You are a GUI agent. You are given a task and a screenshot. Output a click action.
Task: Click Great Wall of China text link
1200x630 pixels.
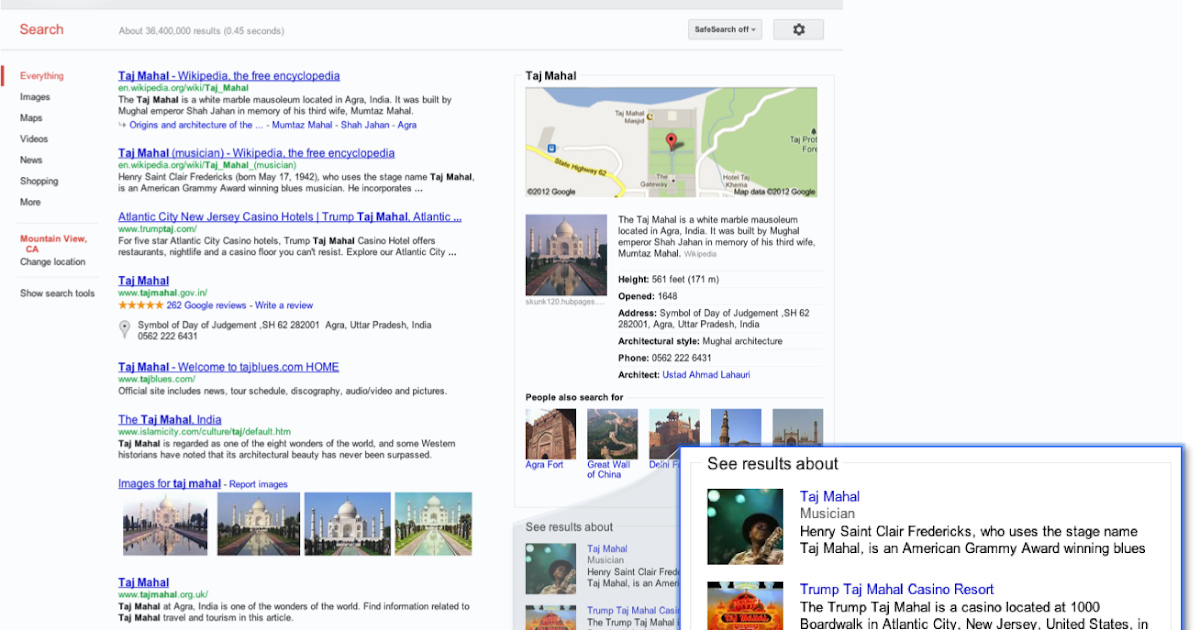609,470
